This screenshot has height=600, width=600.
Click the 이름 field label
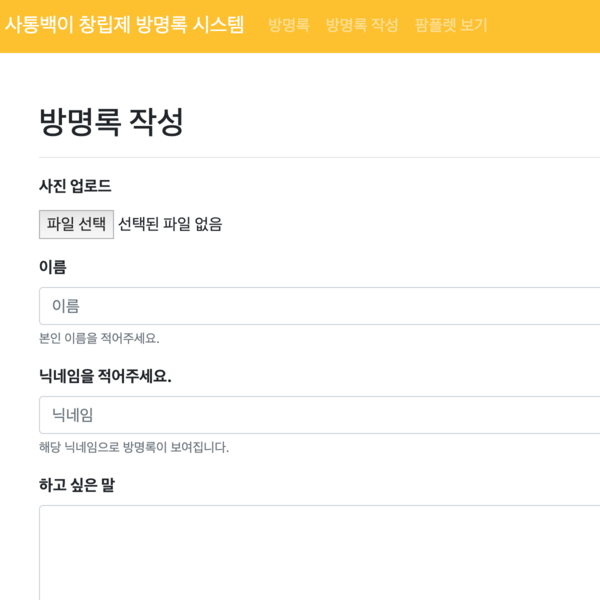coord(53,267)
